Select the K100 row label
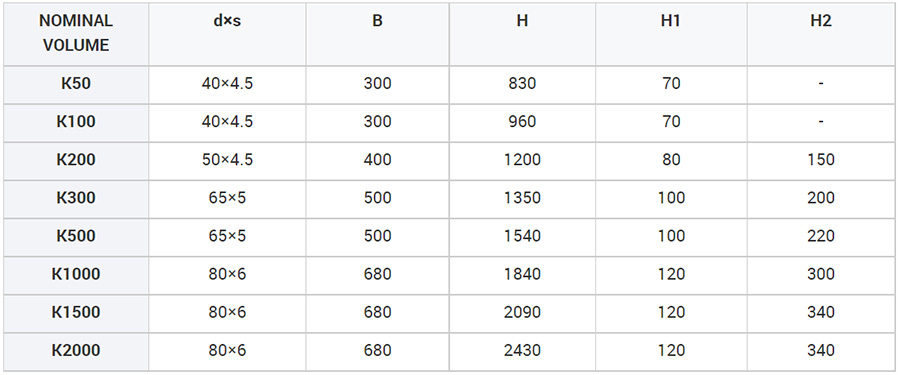The width and height of the screenshot is (900, 375). 76,122
